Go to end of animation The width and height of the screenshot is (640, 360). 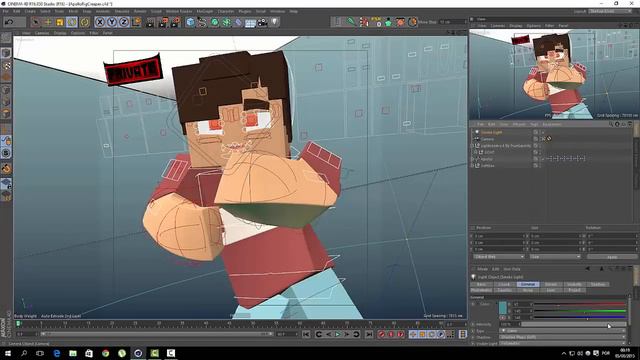pyautogui.click(x=369, y=334)
